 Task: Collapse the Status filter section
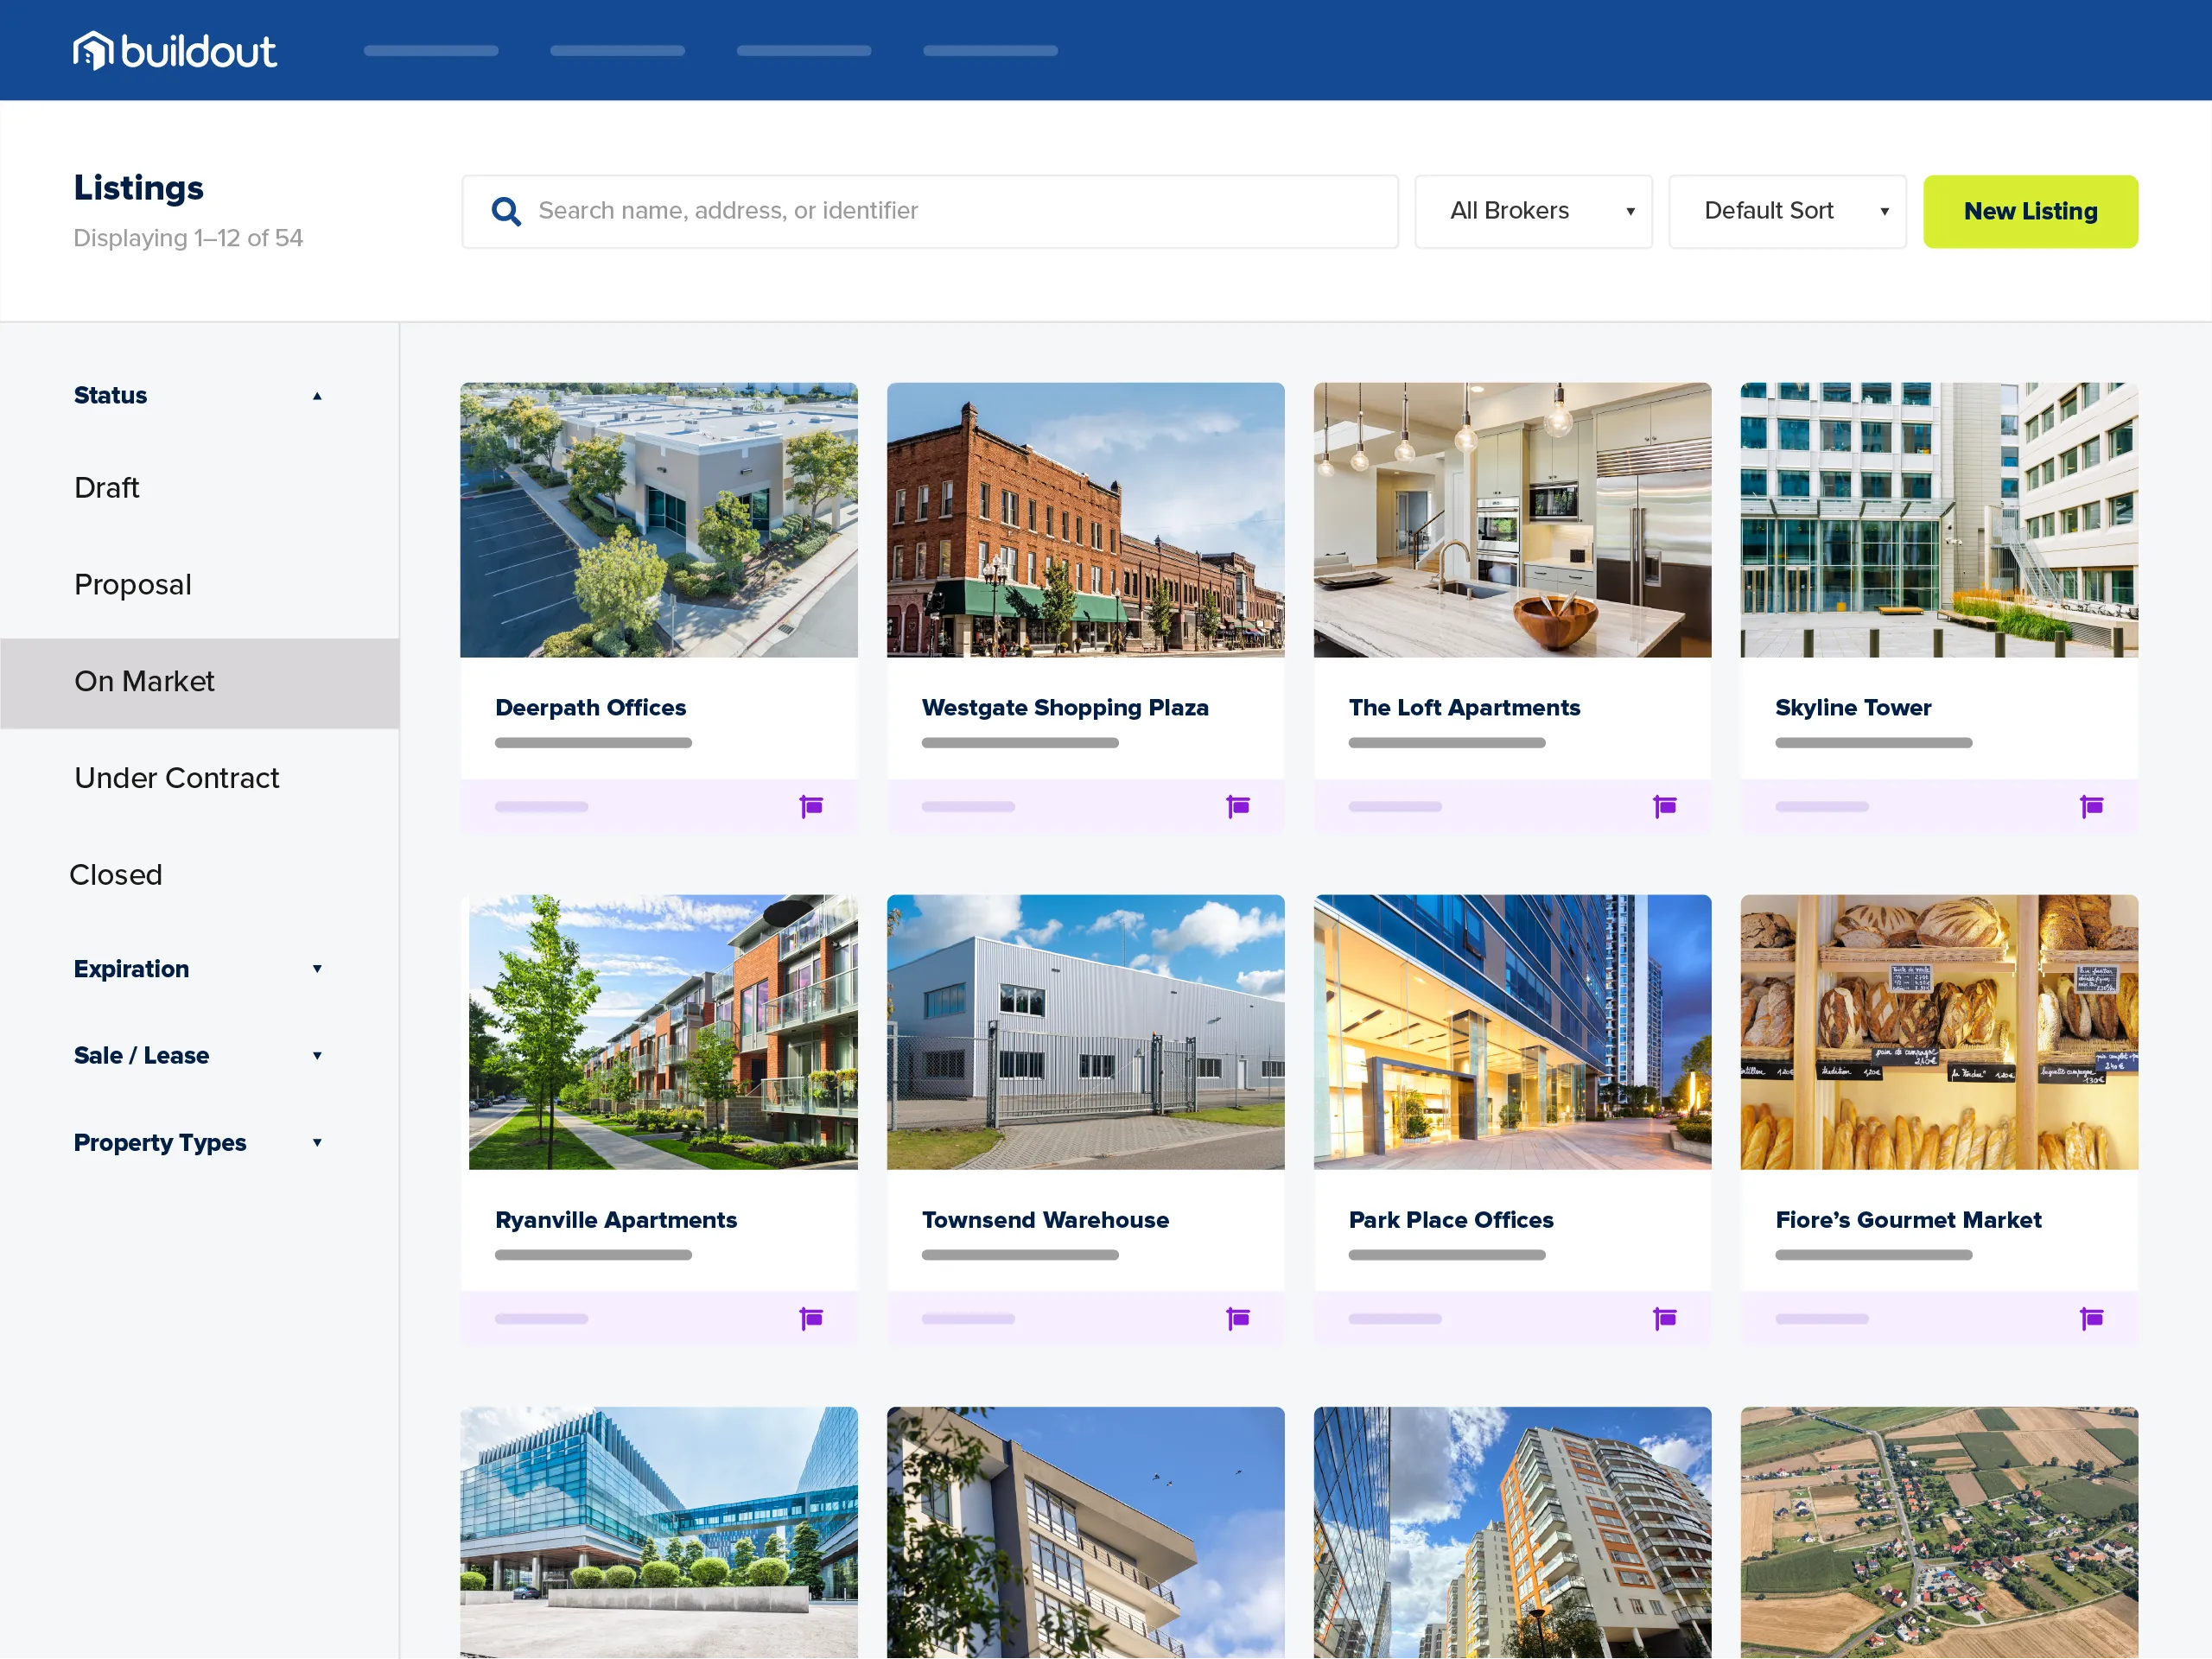pyautogui.click(x=316, y=396)
